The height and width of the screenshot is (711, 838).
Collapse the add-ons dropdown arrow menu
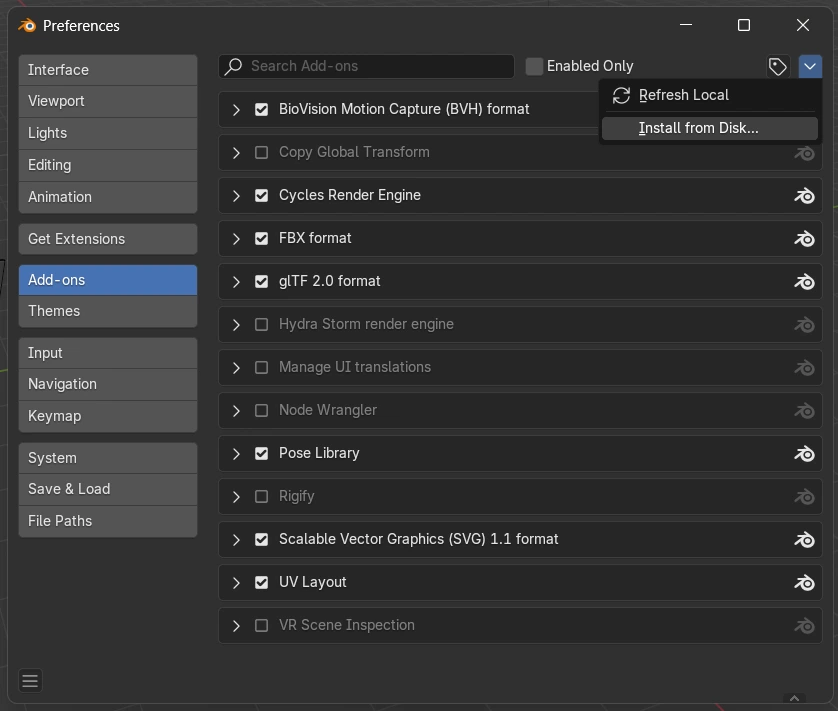(x=810, y=66)
